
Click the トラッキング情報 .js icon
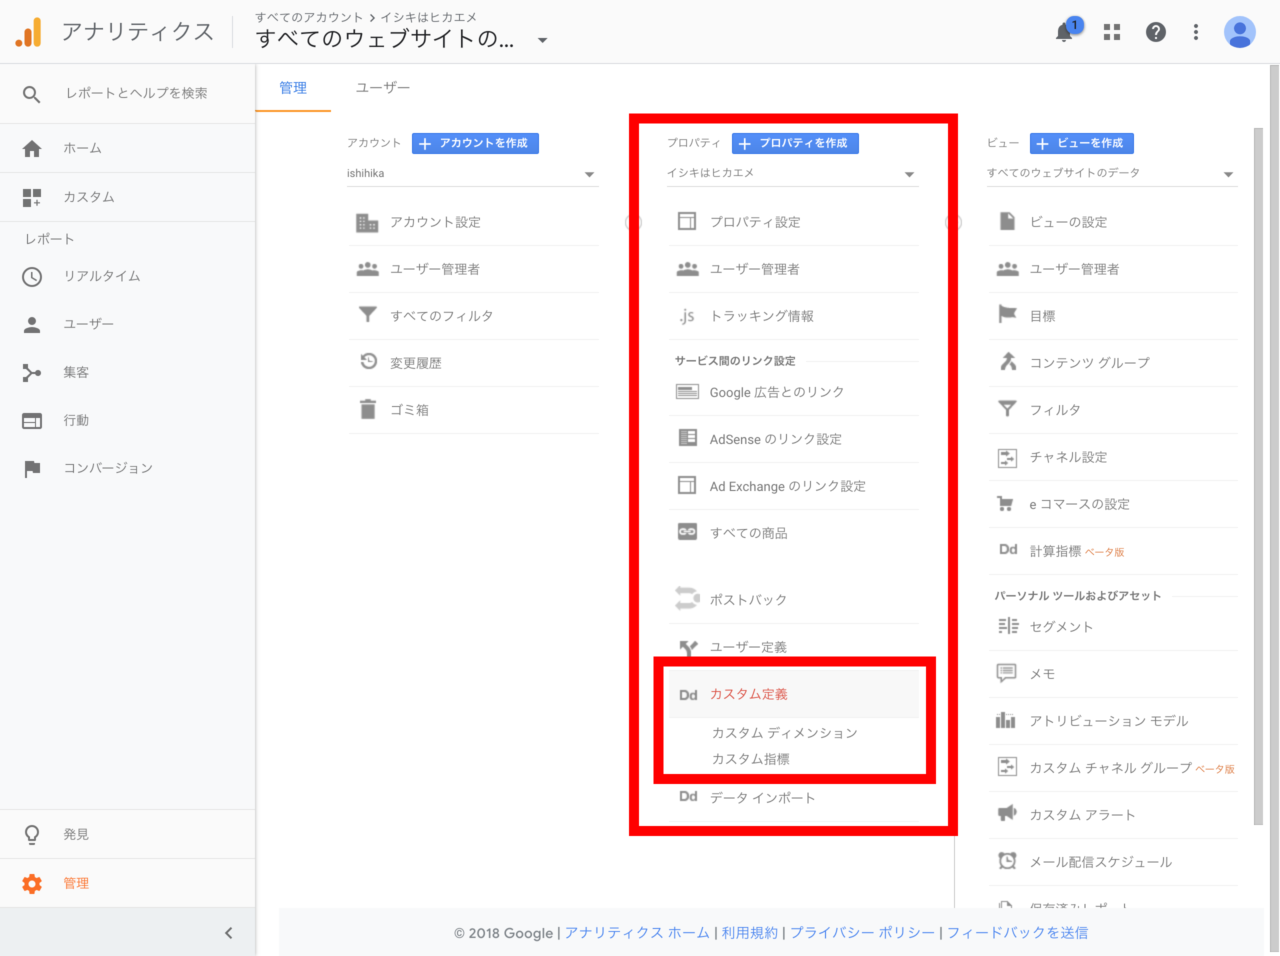pyautogui.click(x=686, y=317)
